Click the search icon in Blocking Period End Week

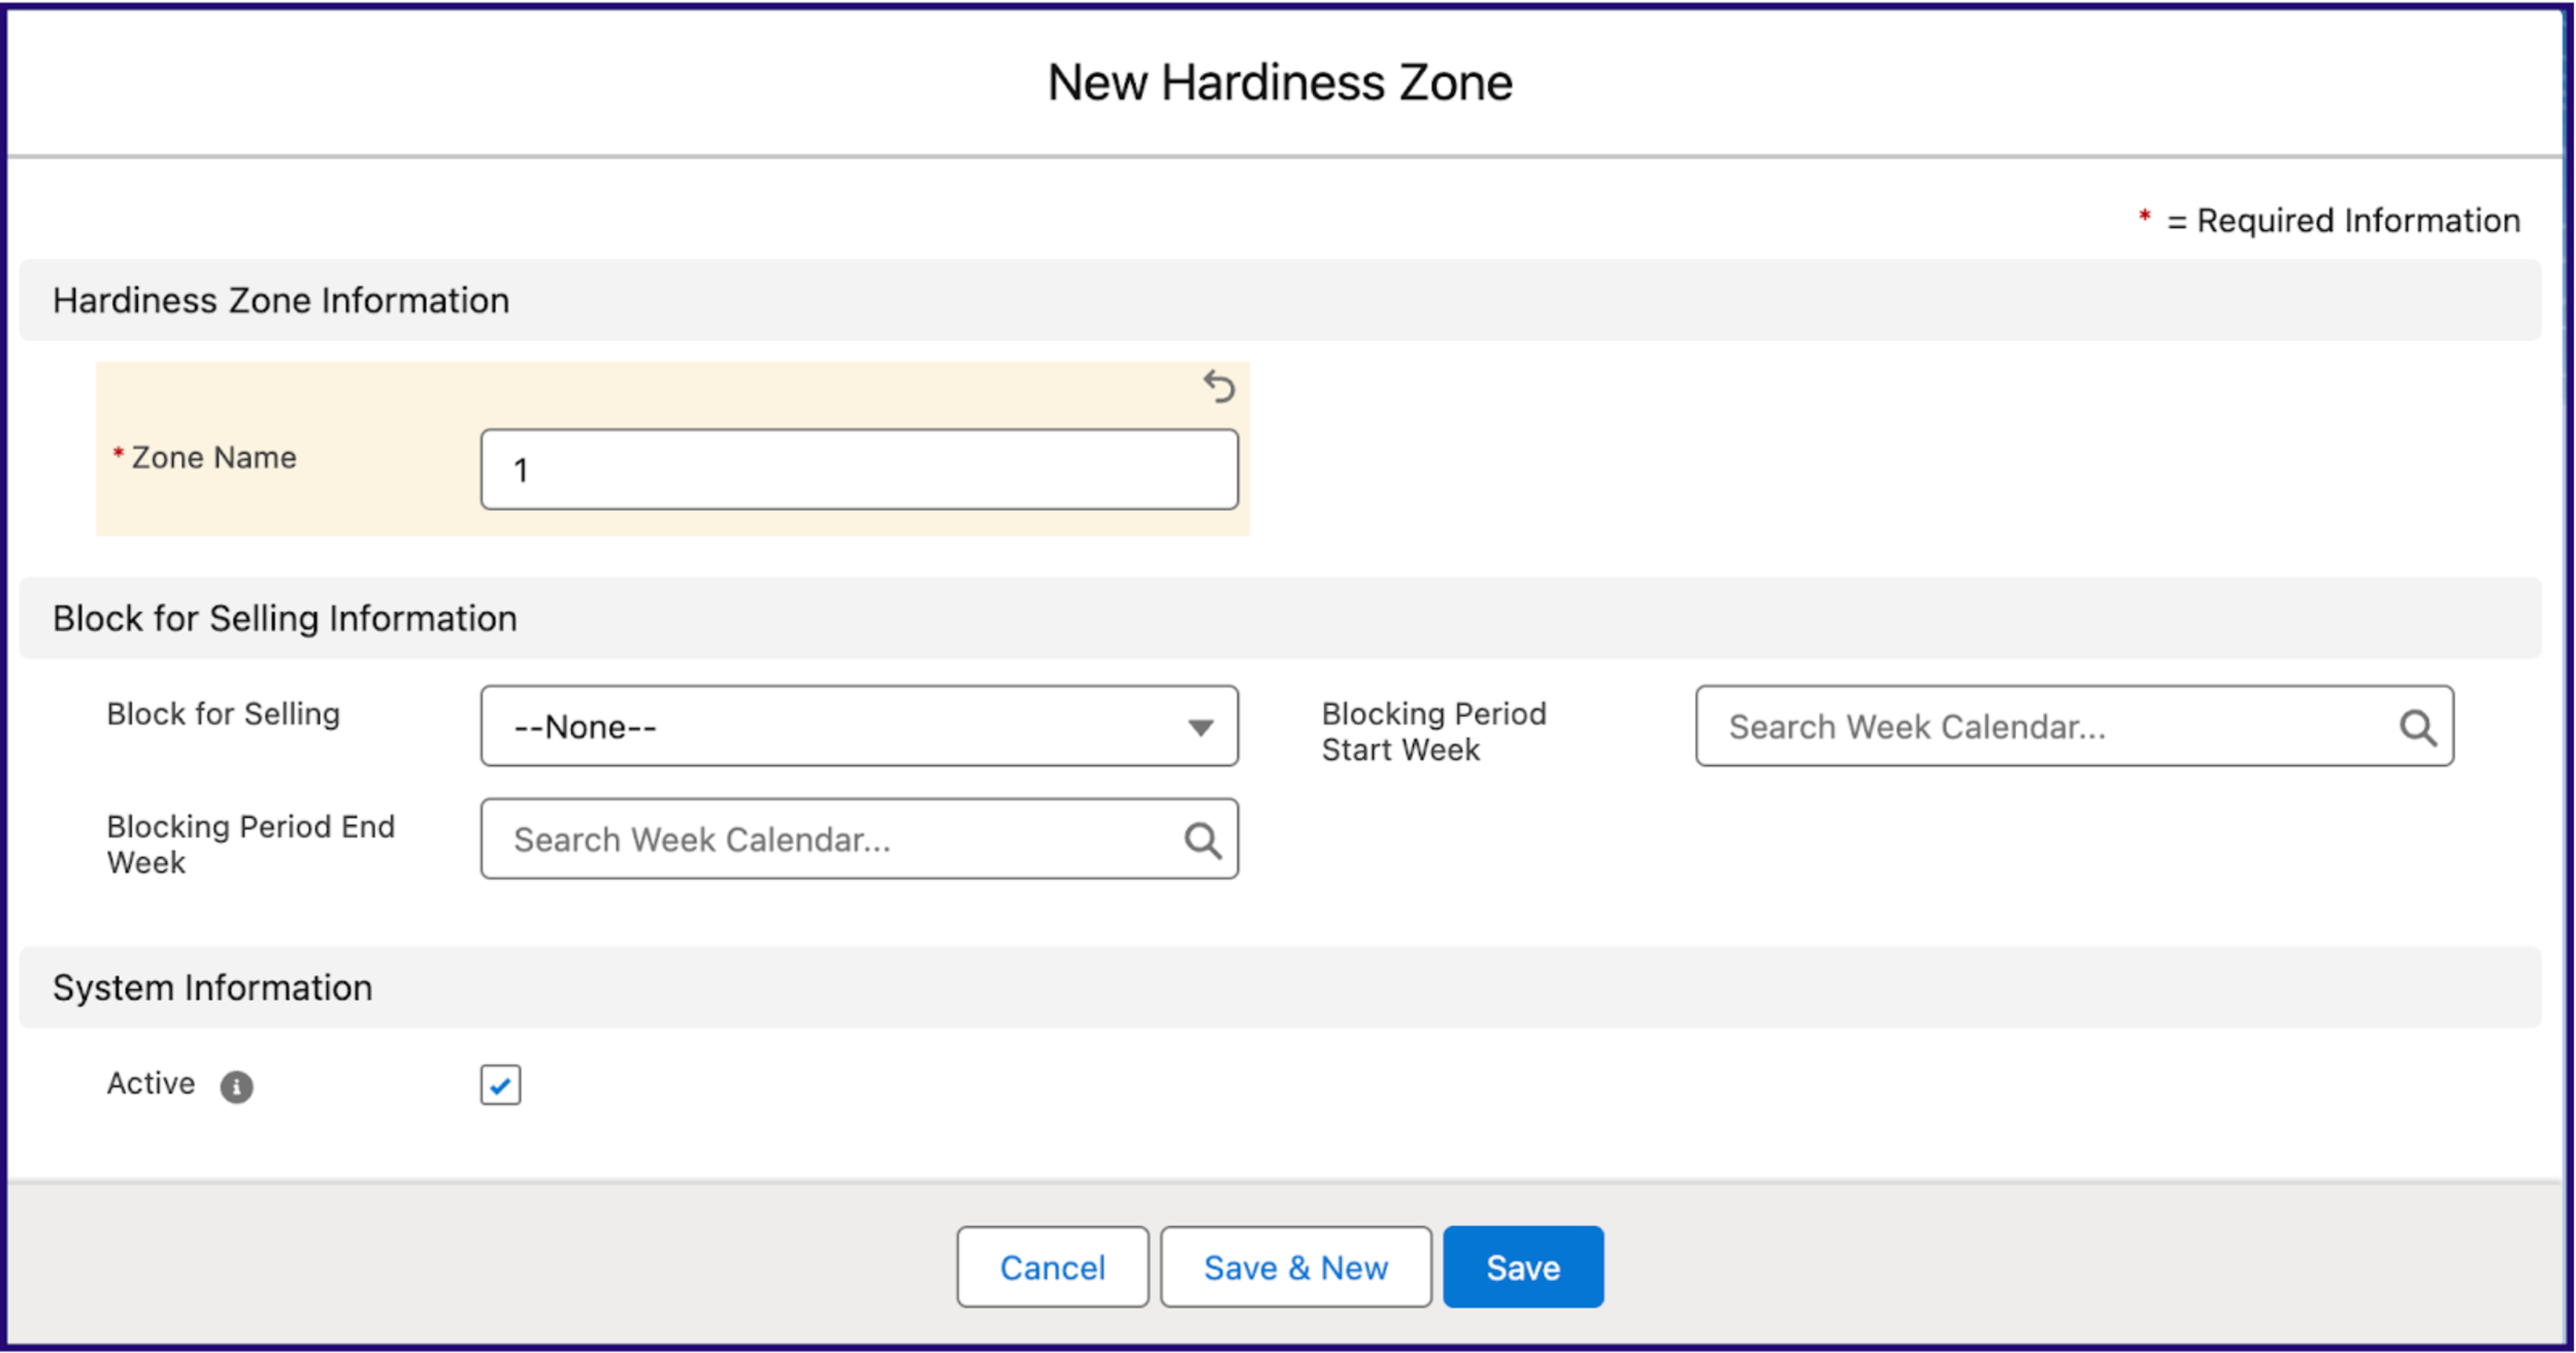tap(1202, 840)
